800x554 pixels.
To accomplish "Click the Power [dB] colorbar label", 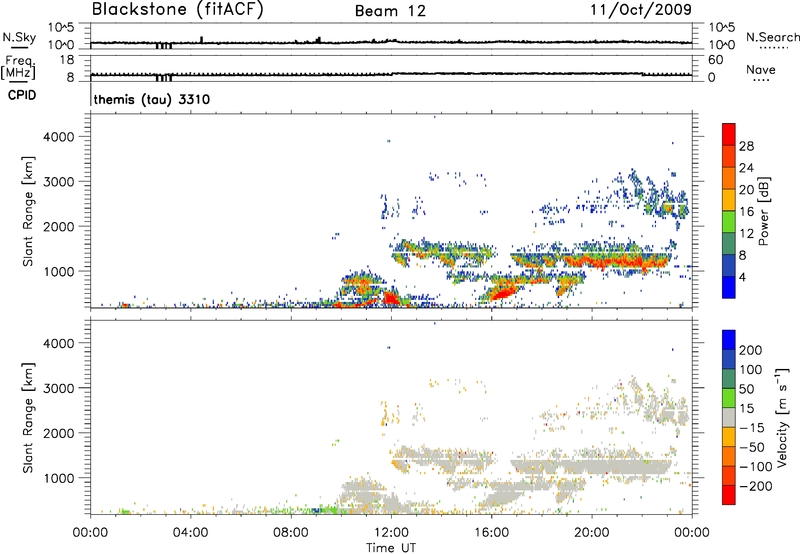I will pyautogui.click(x=763, y=211).
